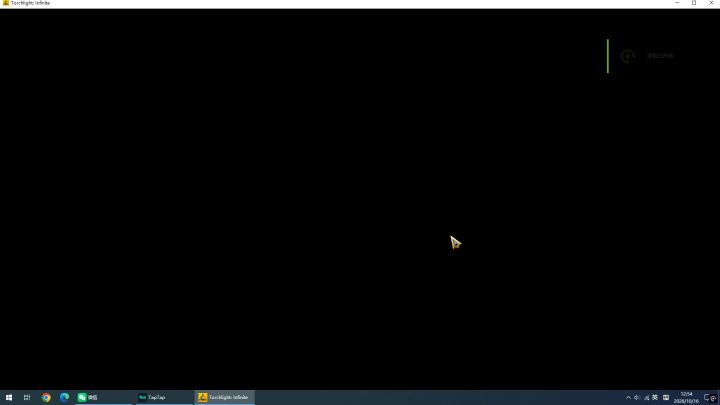Open the network status tray icon
The height and width of the screenshot is (405, 720).
tap(646, 398)
